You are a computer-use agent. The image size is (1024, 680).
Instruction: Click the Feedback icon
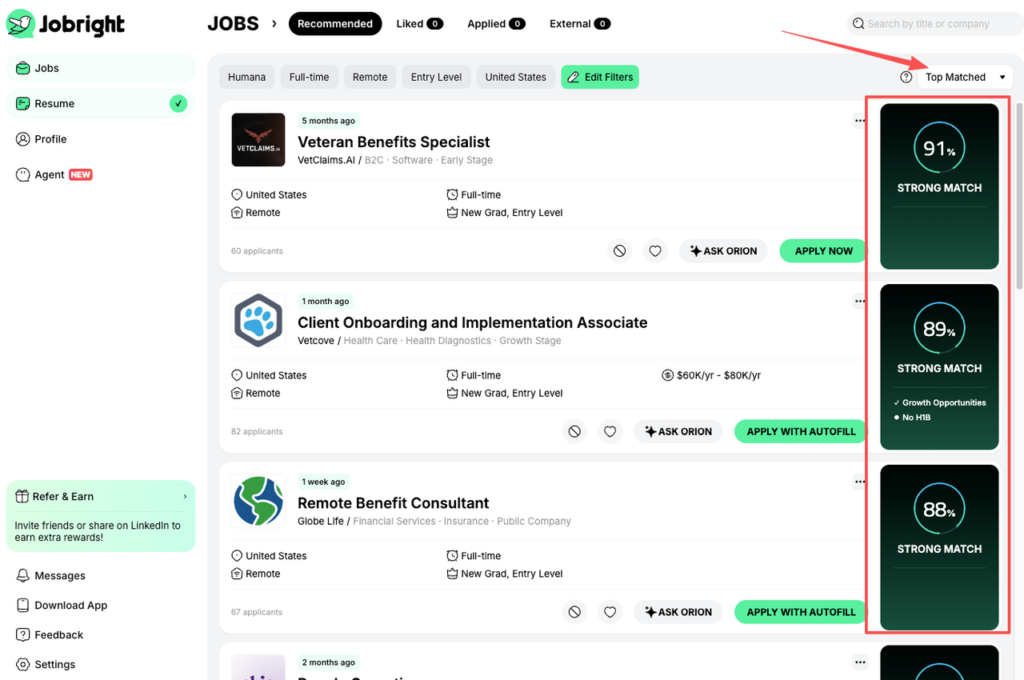click(22, 634)
